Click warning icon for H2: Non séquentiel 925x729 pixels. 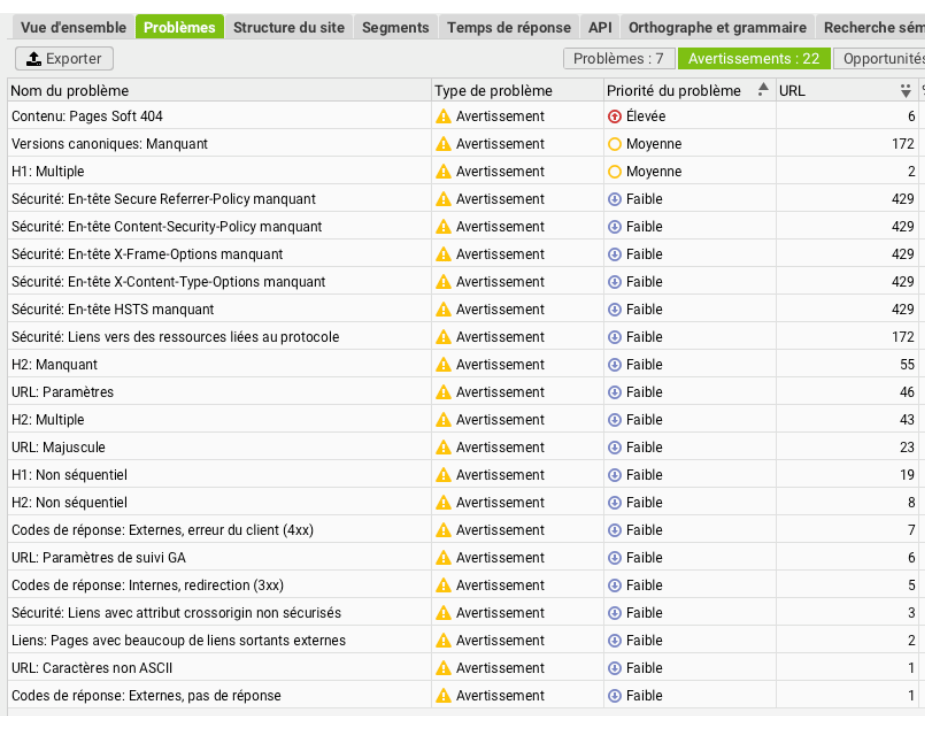pos(443,503)
